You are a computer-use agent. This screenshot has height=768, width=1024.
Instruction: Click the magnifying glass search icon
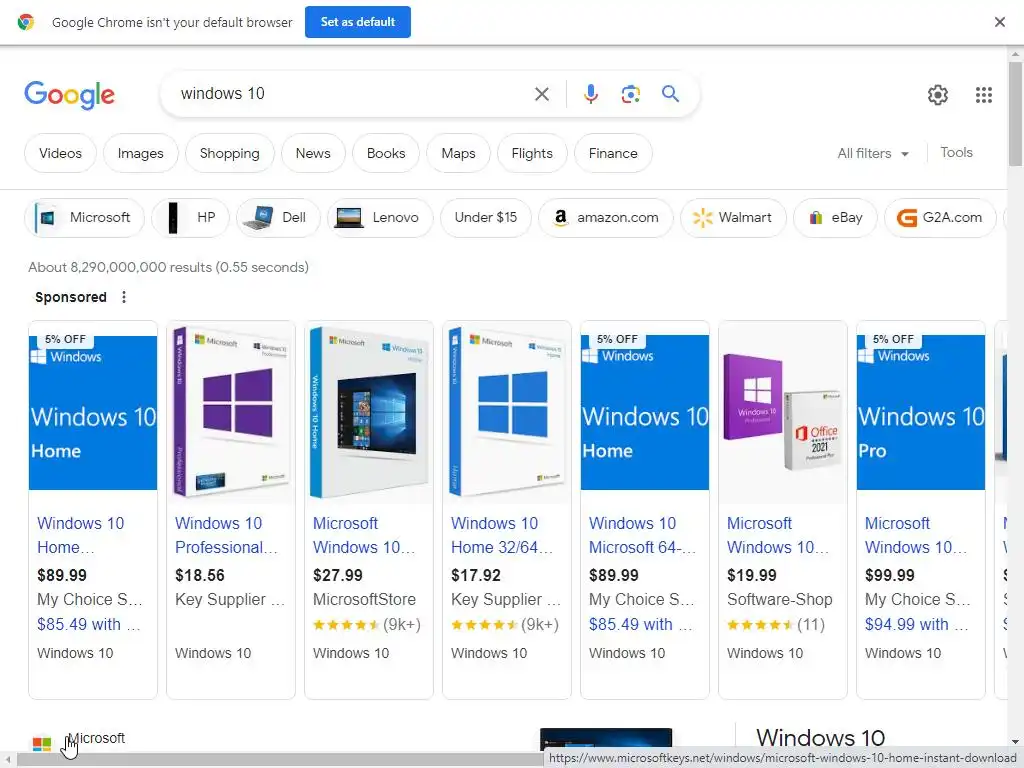[x=670, y=94]
